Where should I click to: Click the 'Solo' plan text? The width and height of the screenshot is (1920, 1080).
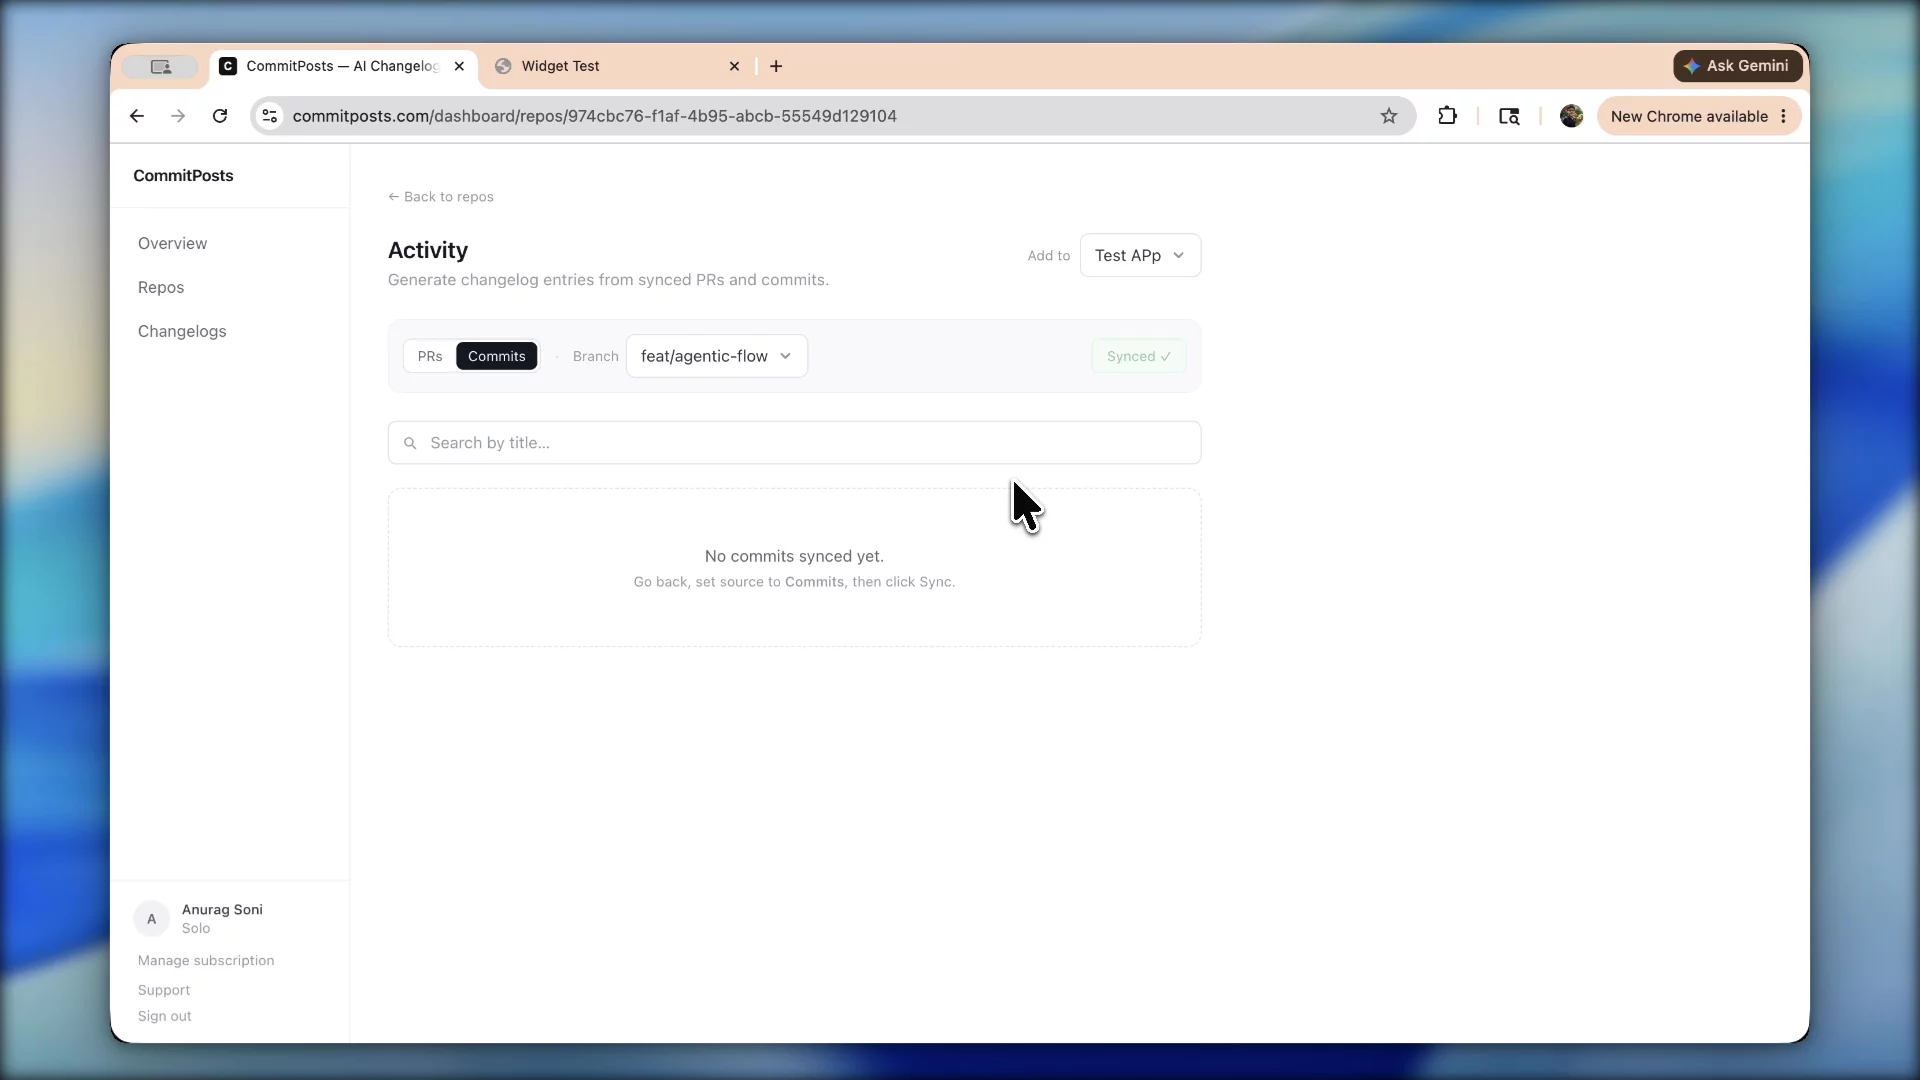tap(196, 928)
